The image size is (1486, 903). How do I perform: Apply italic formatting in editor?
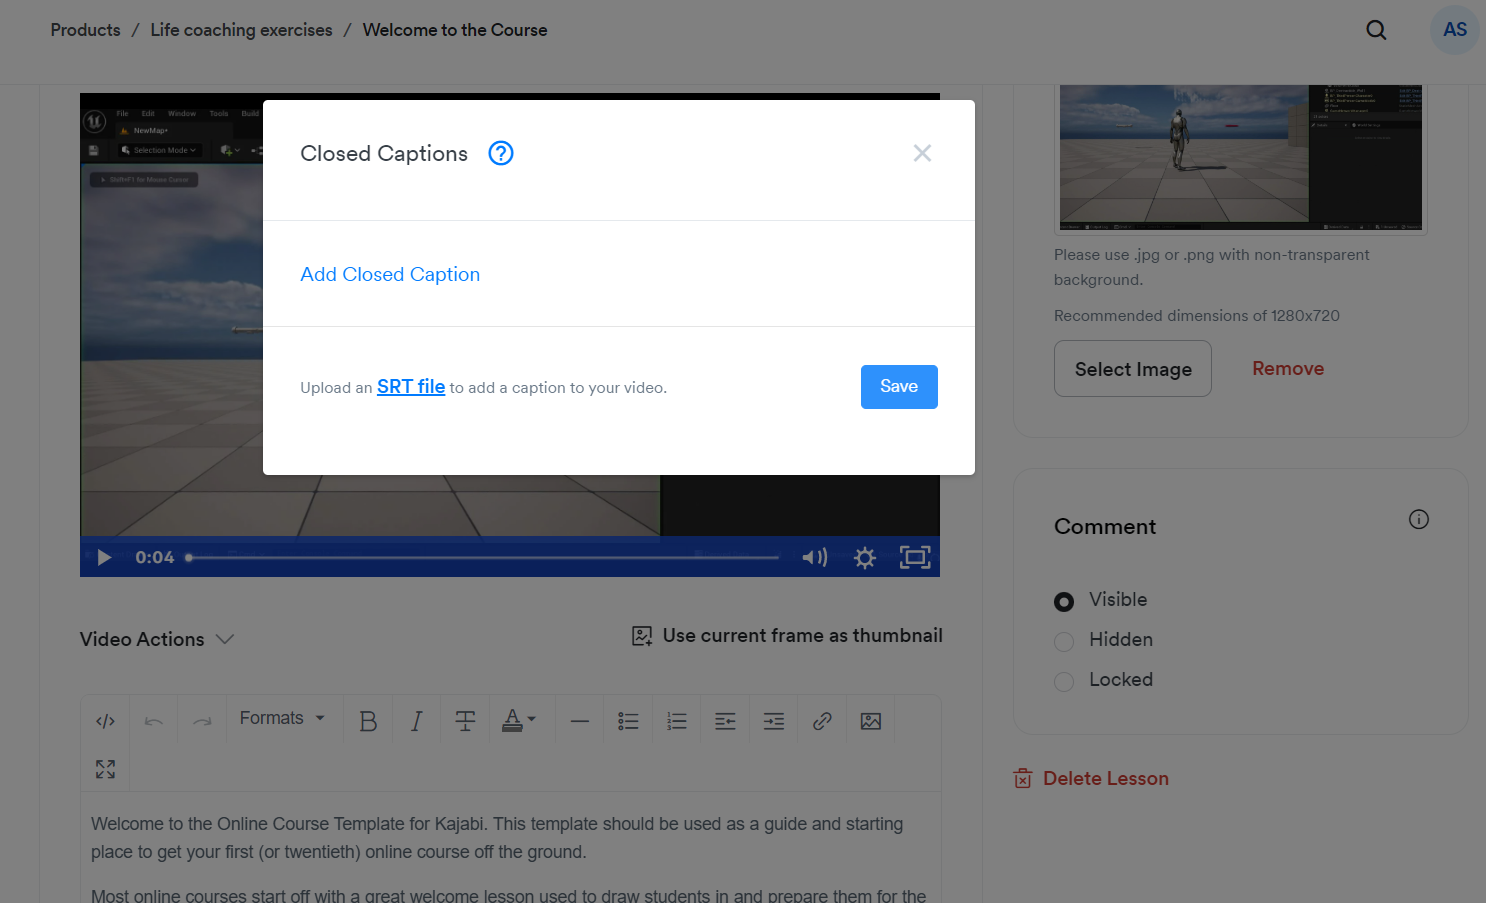(x=417, y=721)
